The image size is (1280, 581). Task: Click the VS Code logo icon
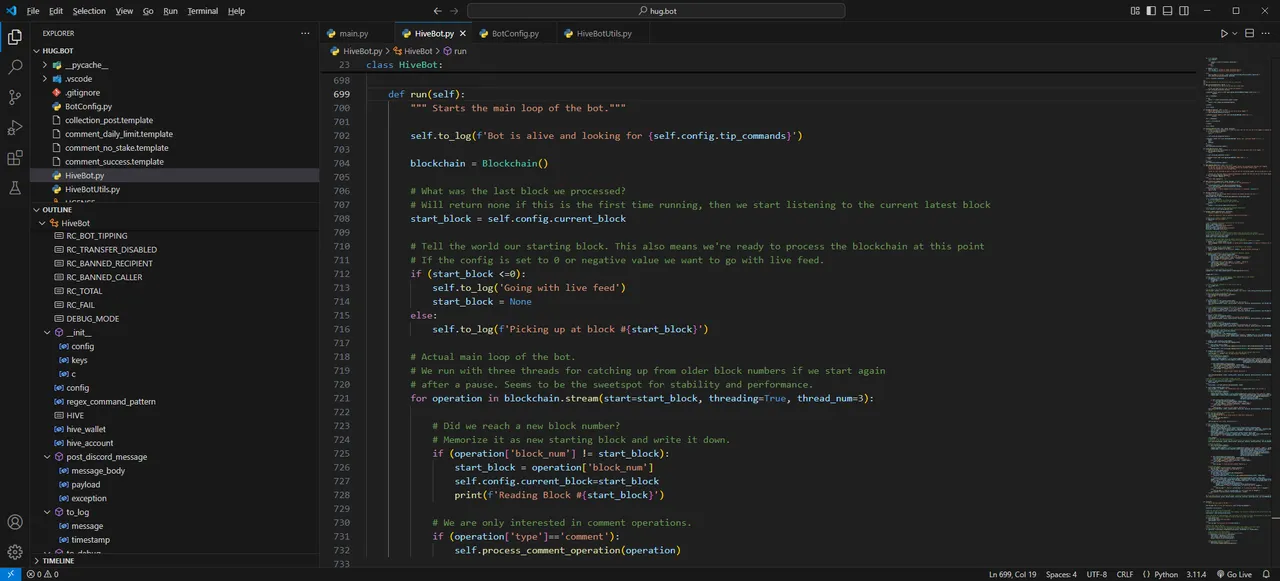(10, 11)
